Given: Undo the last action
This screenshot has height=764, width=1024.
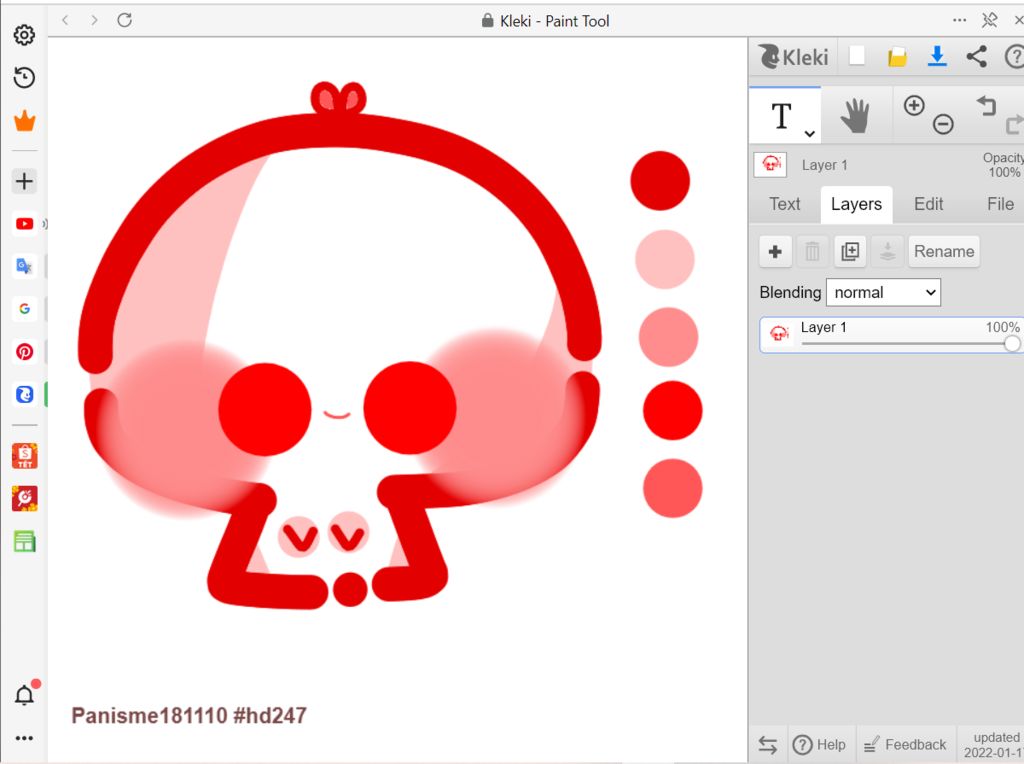Looking at the screenshot, I should click(986, 105).
